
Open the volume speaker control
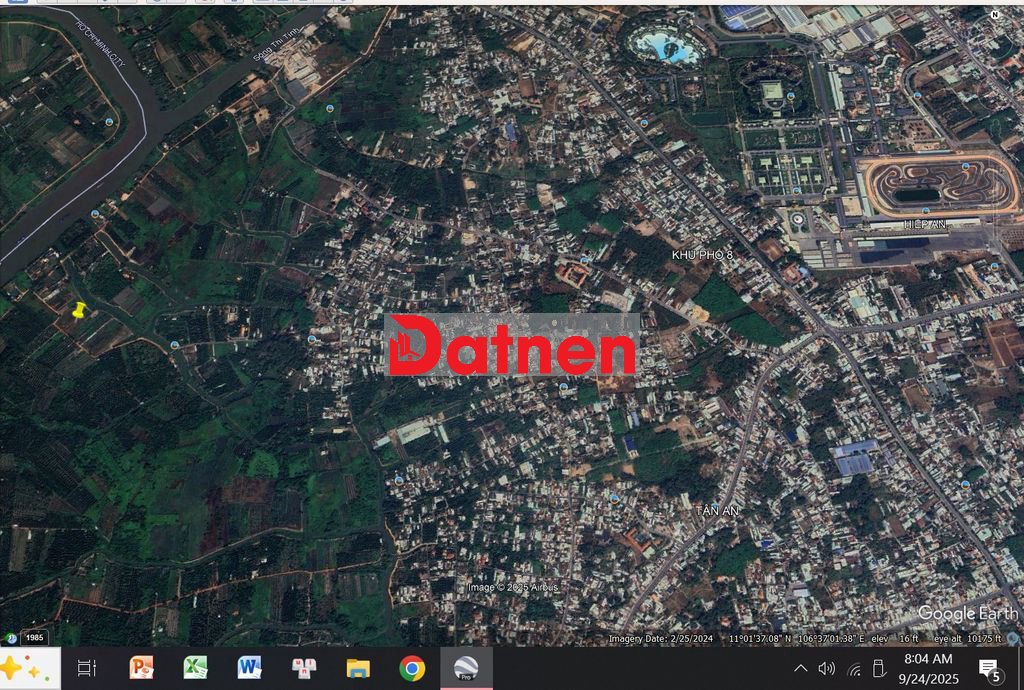(x=826, y=668)
